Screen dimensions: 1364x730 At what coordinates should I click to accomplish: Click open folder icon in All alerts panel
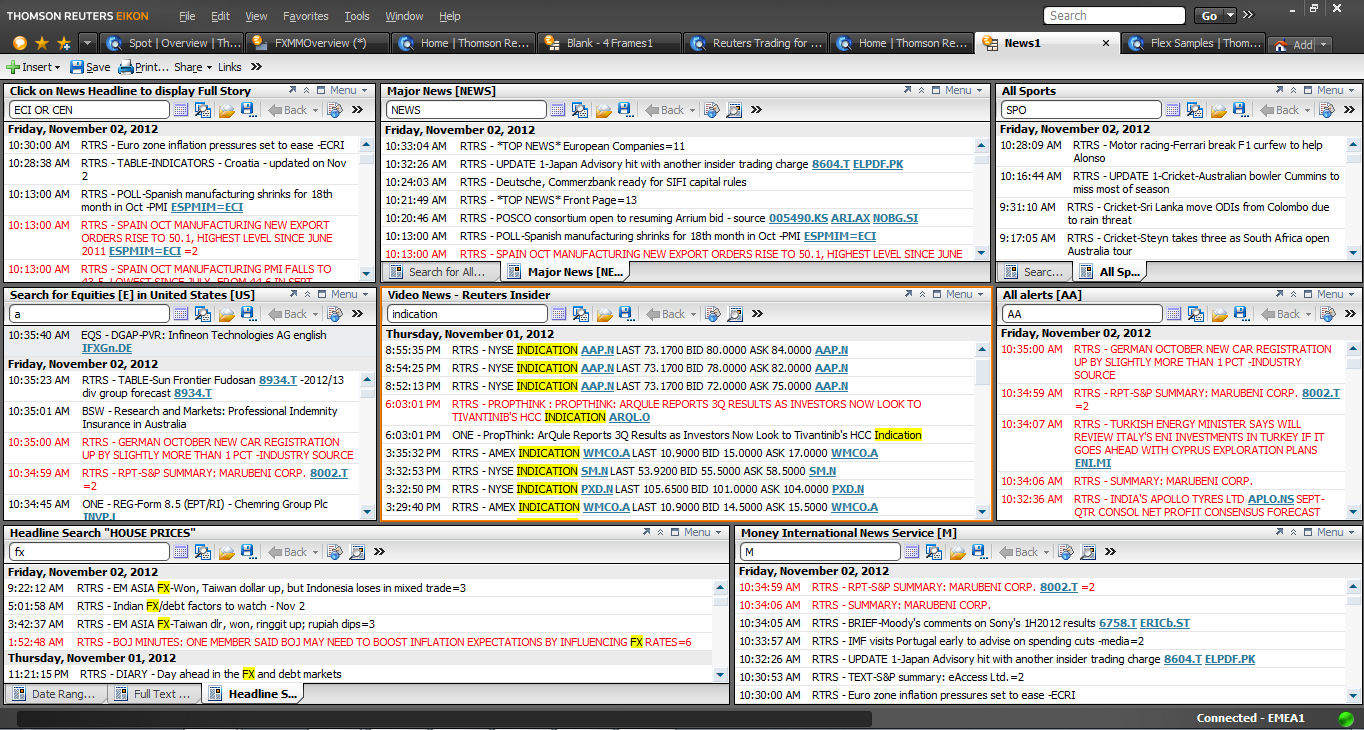1219,314
